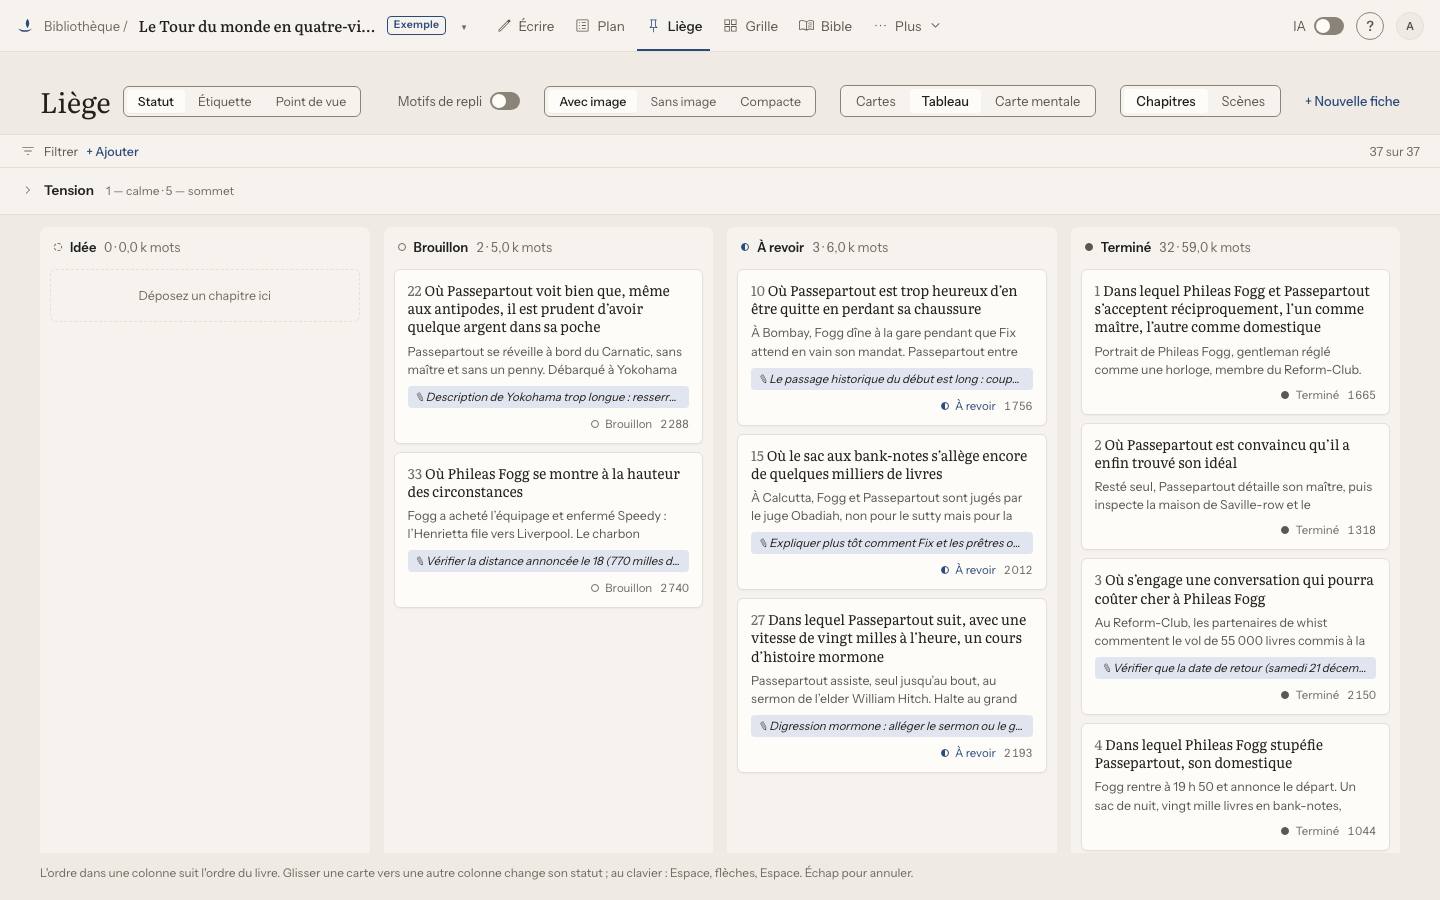Open the project title dropdown arrow

click(x=464, y=27)
